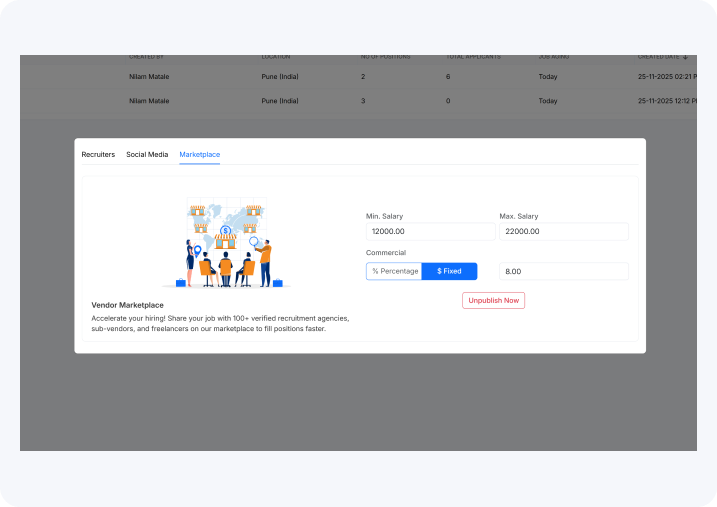717x507 pixels.
Task: Open the Social Media tab
Action: [147, 155]
